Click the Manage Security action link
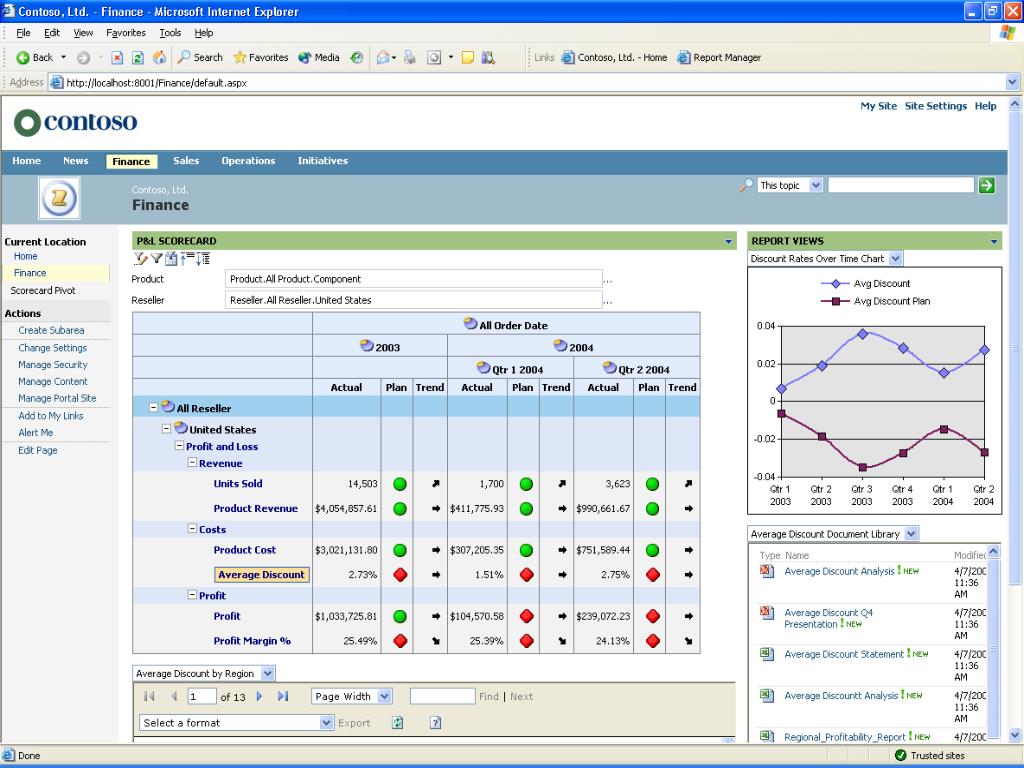Viewport: 1024px width, 768px height. [x=53, y=364]
